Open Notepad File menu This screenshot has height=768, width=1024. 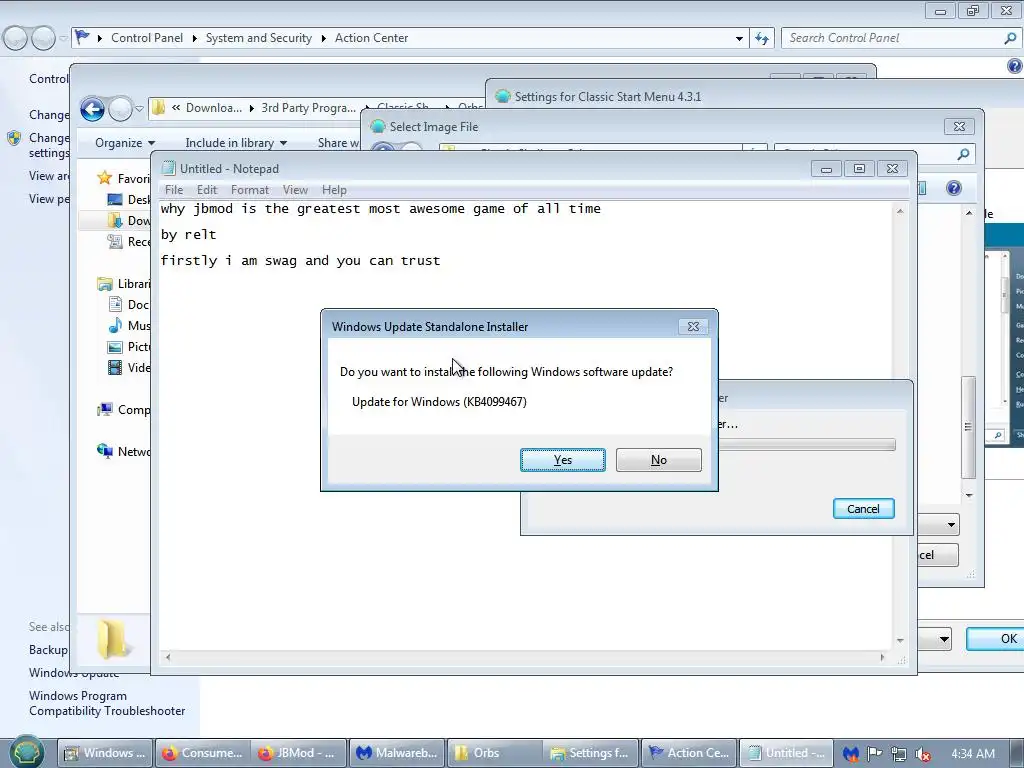(174, 190)
